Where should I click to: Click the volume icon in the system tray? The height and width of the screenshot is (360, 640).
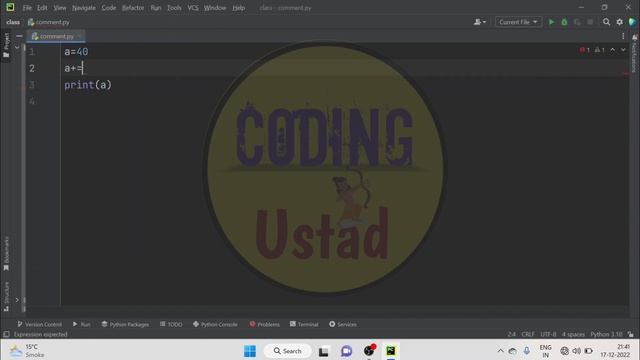tap(576, 351)
